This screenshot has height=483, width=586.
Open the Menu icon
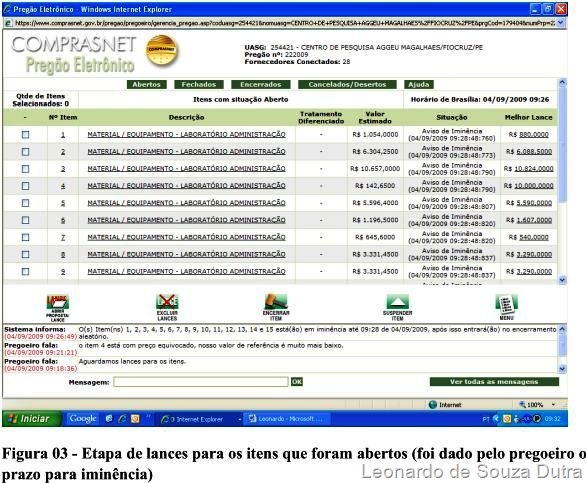506,307
